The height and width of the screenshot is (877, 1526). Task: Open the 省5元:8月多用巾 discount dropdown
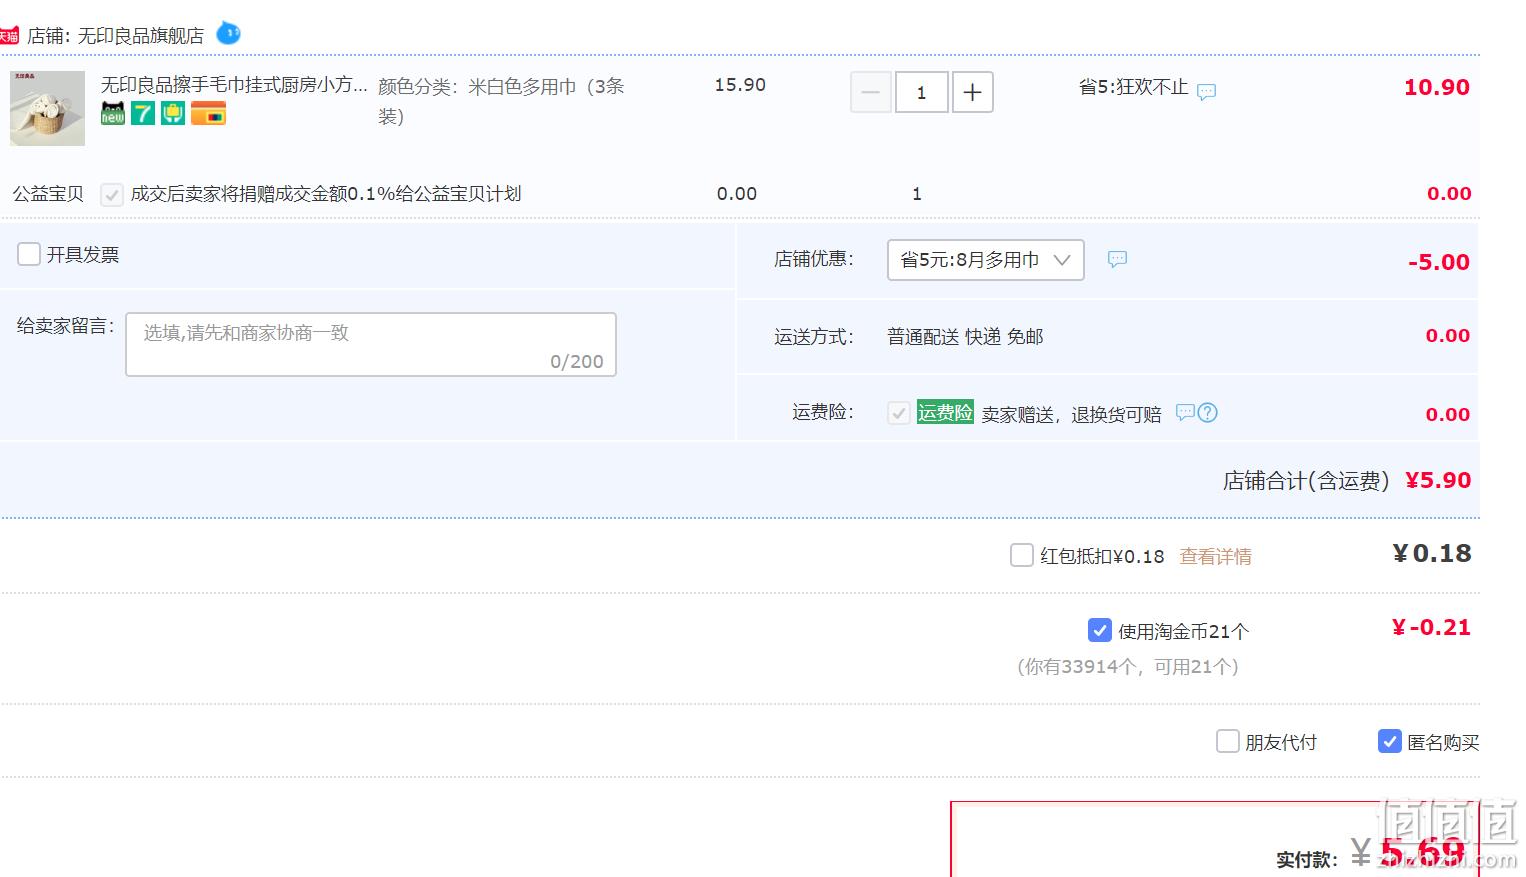pos(985,260)
